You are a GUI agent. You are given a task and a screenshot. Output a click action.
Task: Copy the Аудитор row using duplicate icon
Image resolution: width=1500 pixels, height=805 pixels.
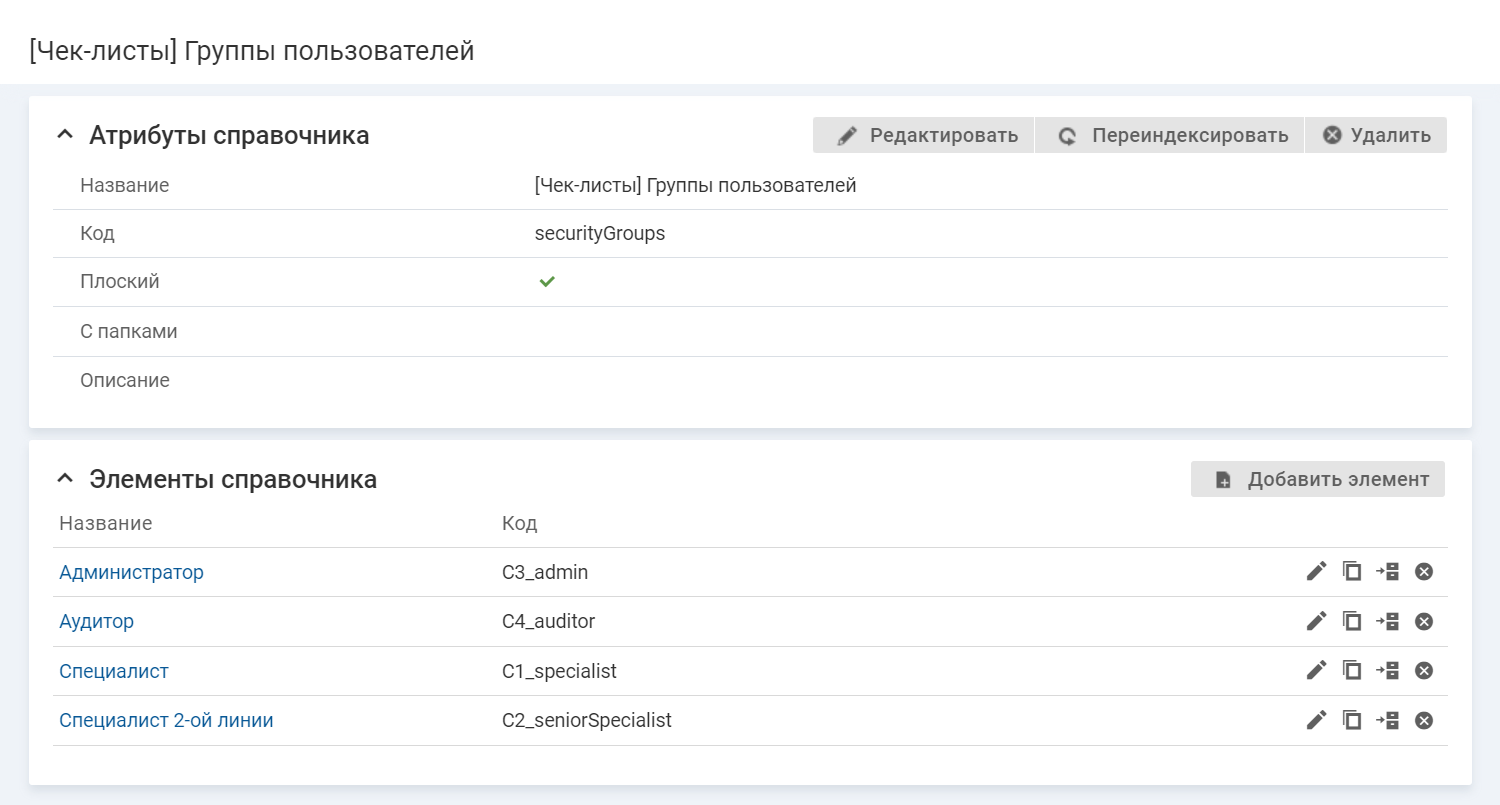1352,621
